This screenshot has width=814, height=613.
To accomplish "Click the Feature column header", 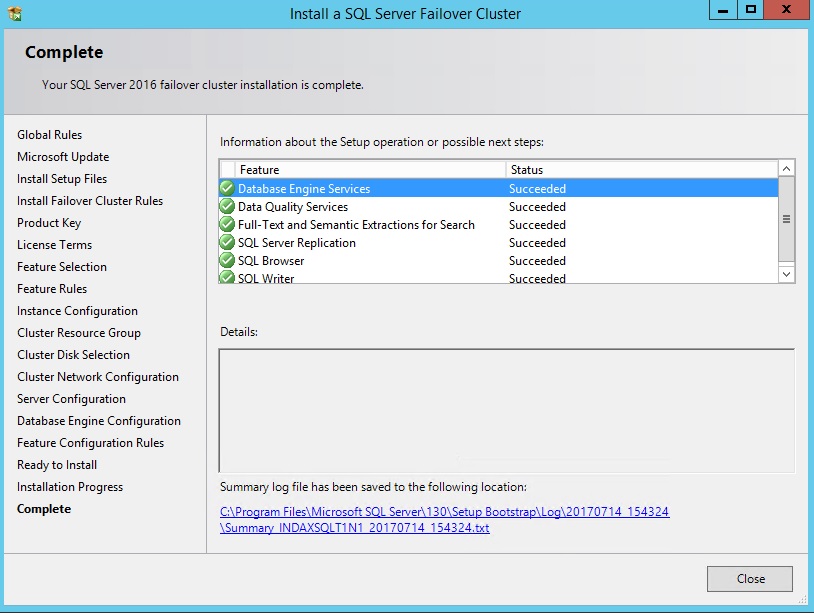I will pos(370,170).
